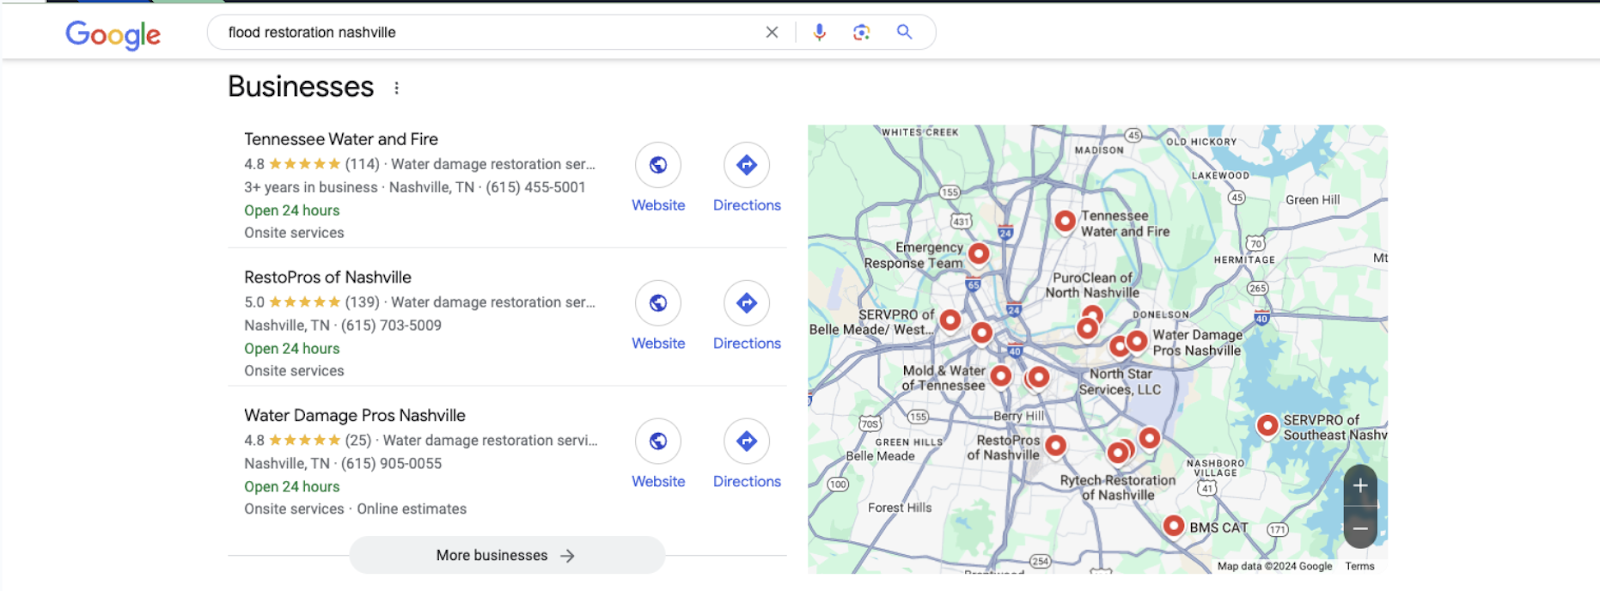Click the Google logo

(x=113, y=35)
